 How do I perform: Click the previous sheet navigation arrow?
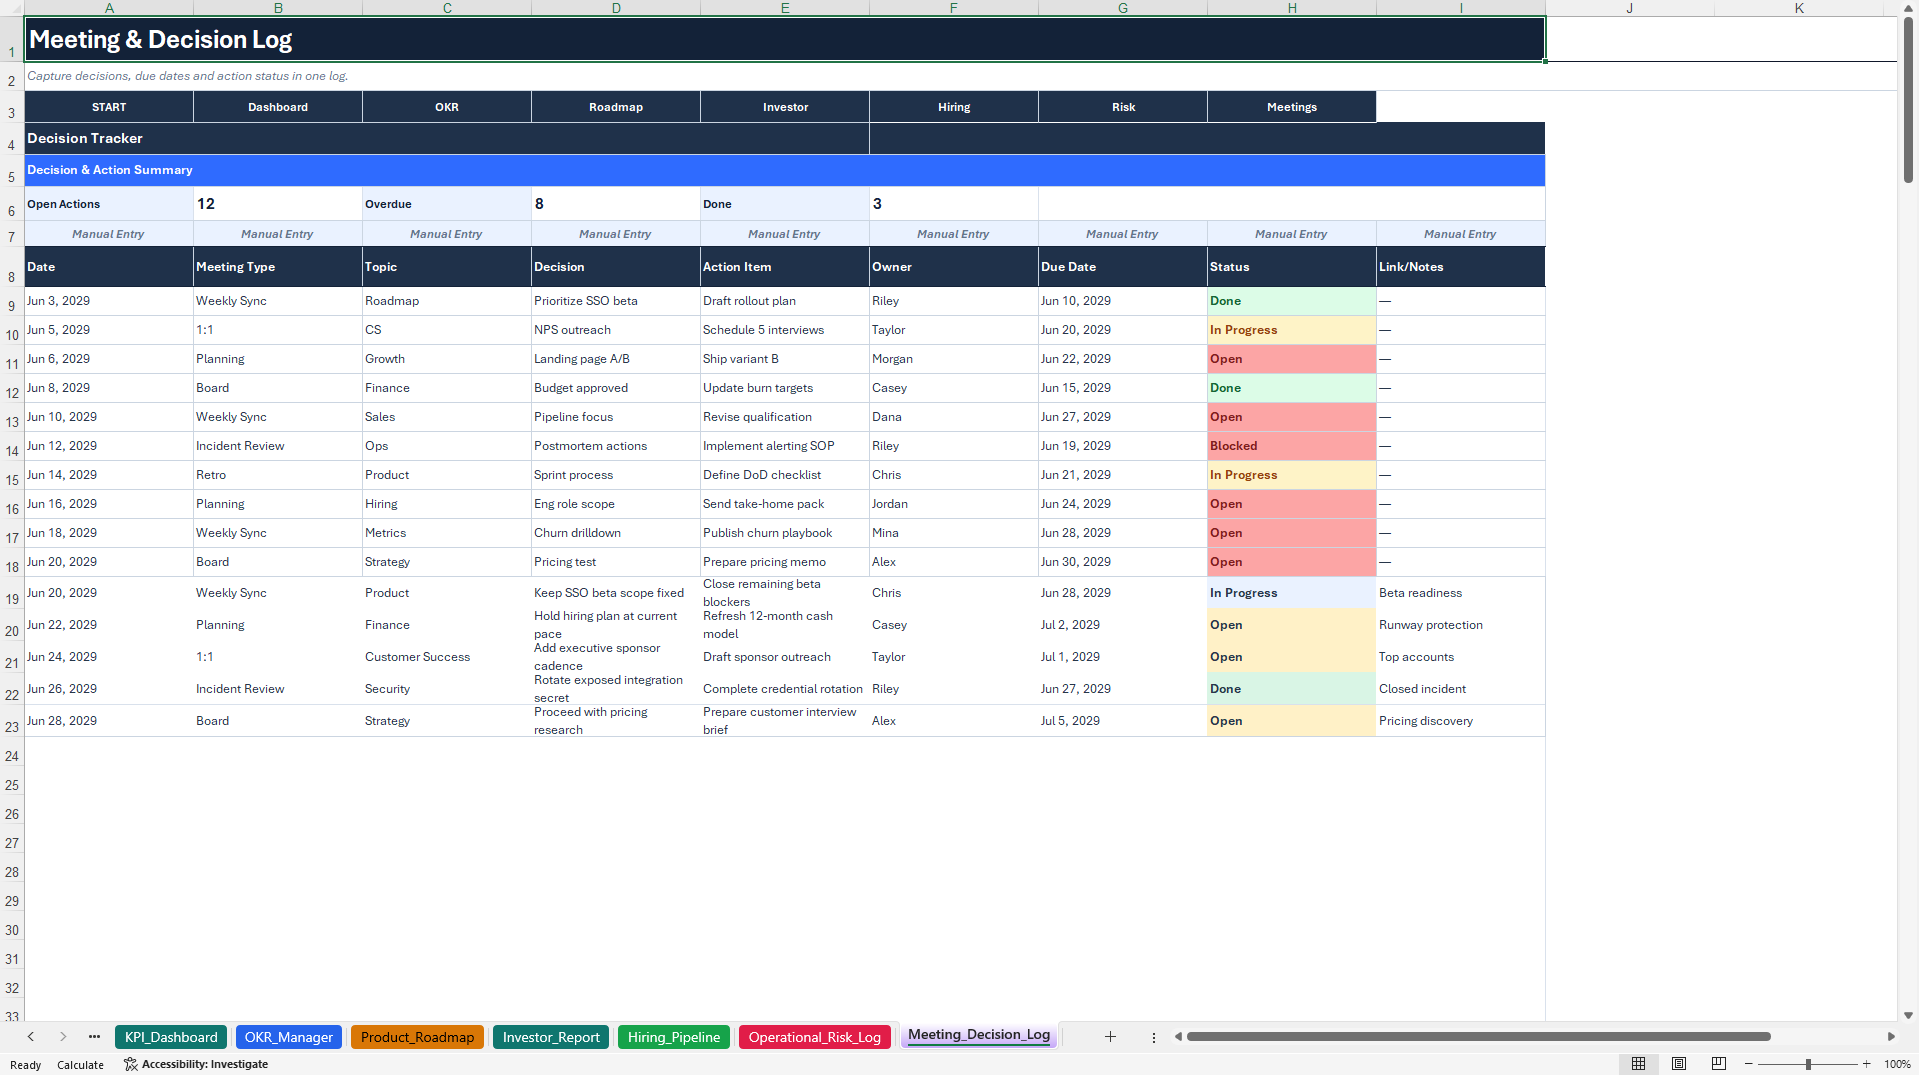tap(31, 1037)
